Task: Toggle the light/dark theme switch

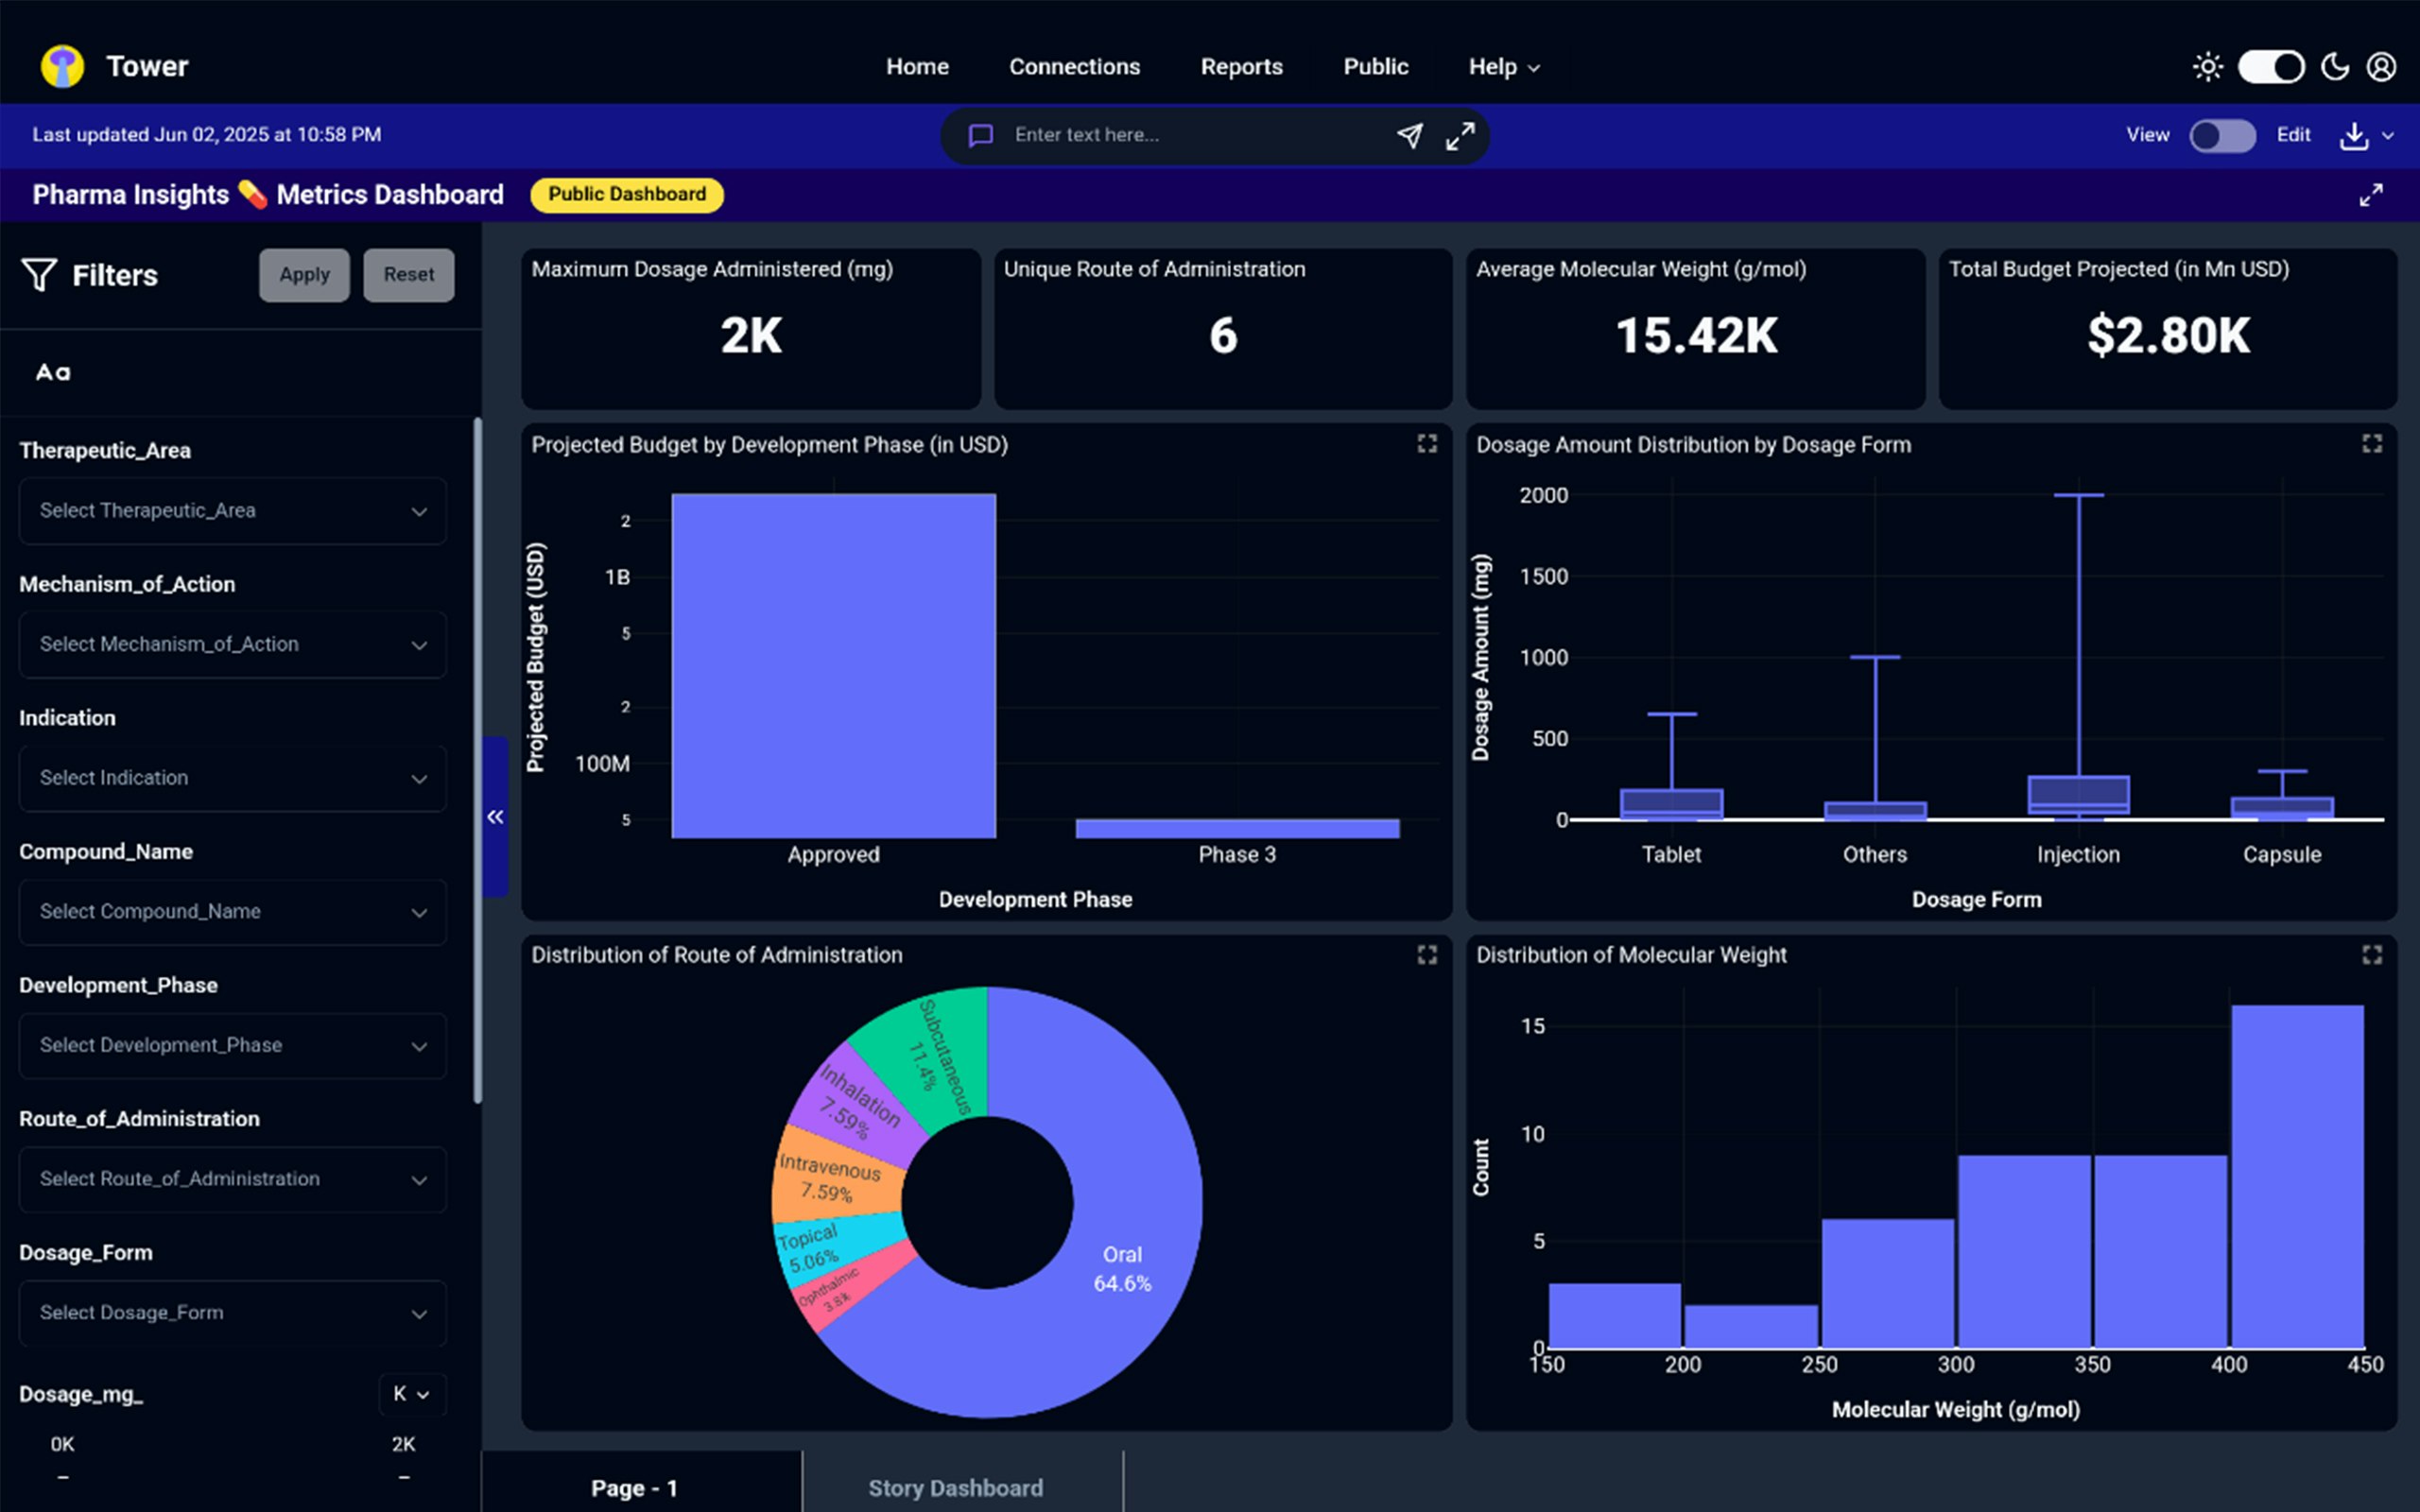Action: coord(2270,67)
